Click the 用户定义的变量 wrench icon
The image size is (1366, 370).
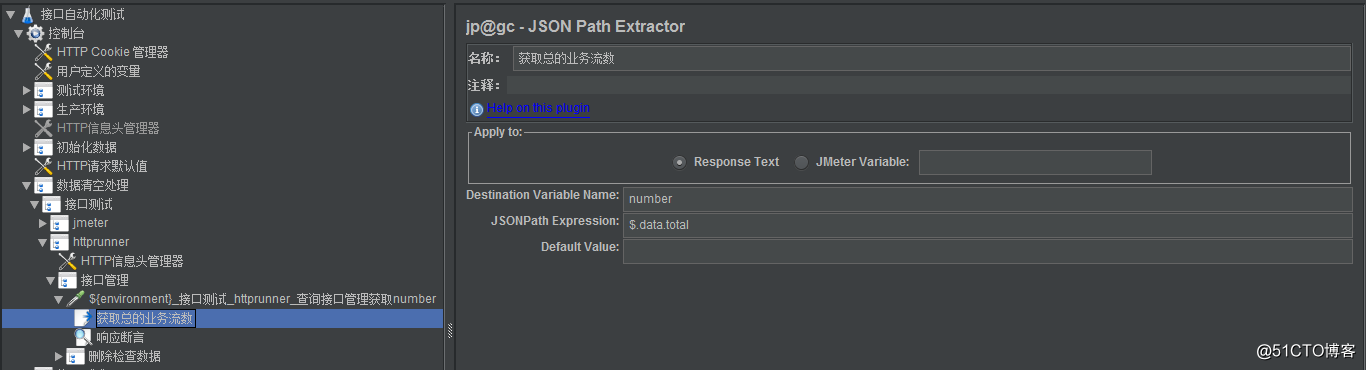click(44, 71)
